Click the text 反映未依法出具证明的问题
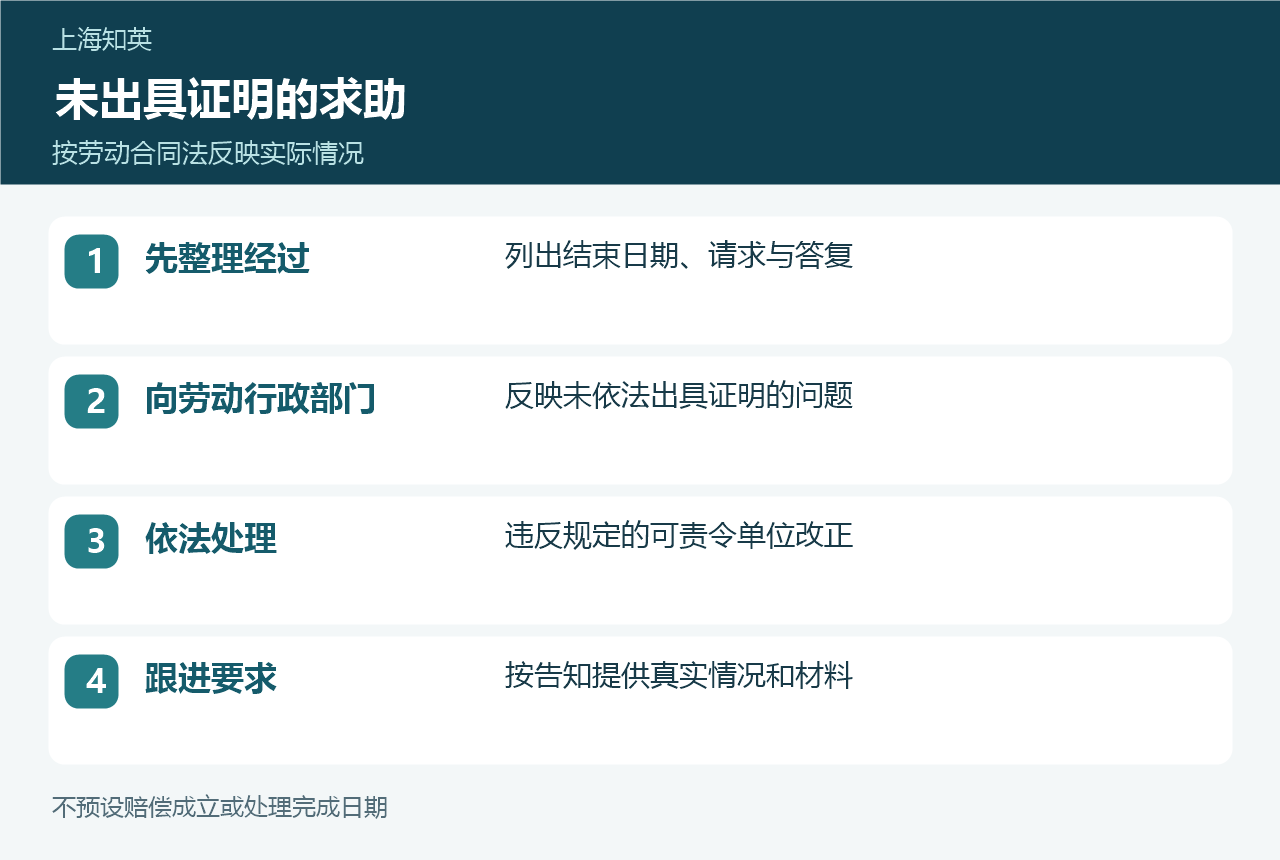 [x=679, y=396]
